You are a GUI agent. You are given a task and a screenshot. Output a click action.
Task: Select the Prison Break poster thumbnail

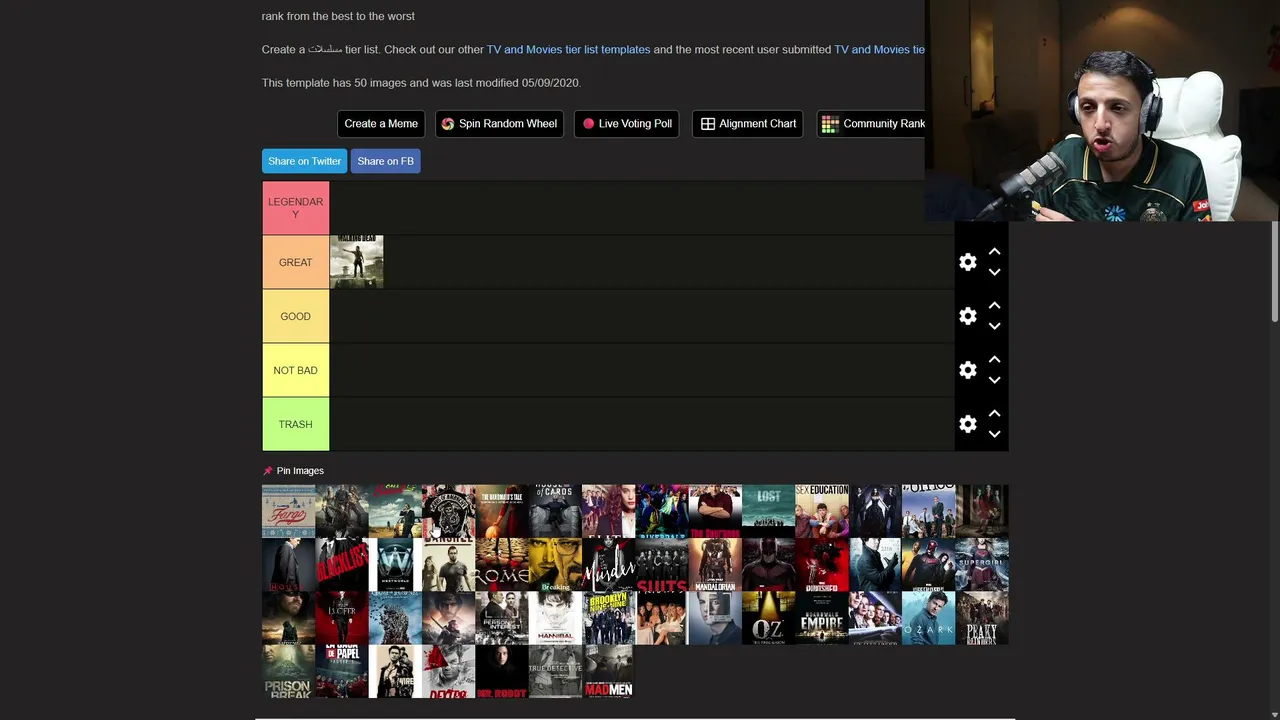pos(288,671)
